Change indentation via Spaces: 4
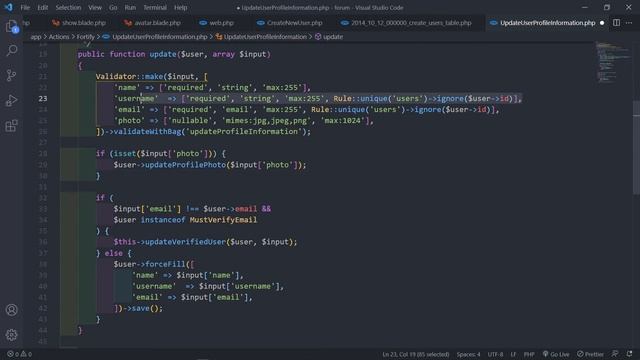This screenshot has width=640, height=360. (x=468, y=354)
